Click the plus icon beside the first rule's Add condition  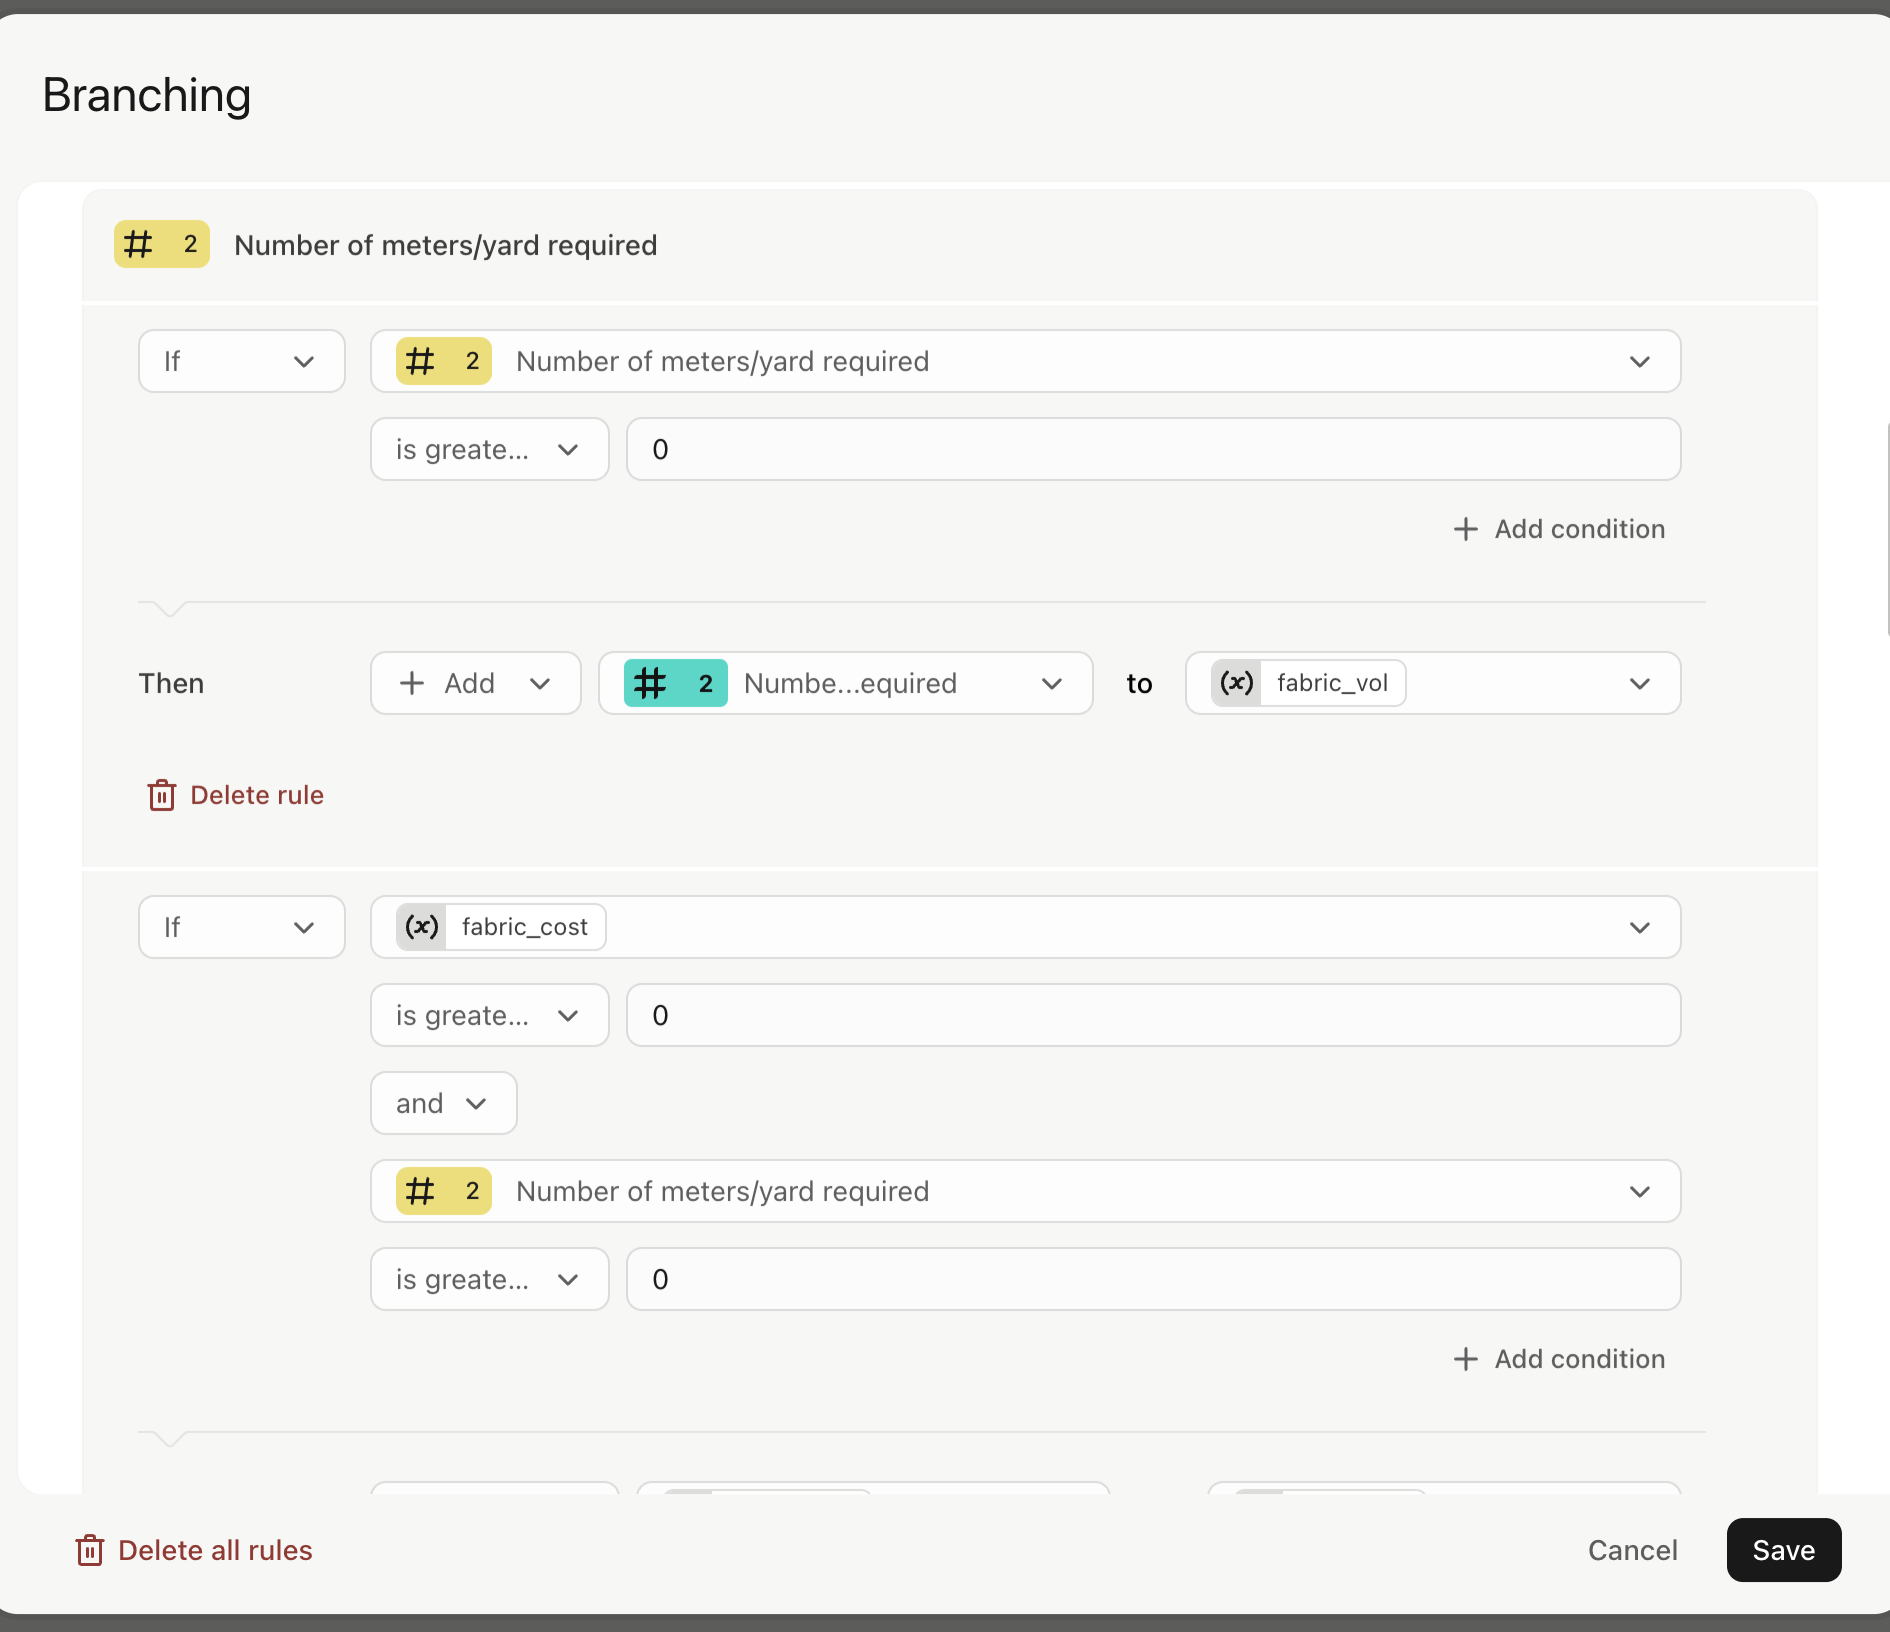[x=1465, y=529]
